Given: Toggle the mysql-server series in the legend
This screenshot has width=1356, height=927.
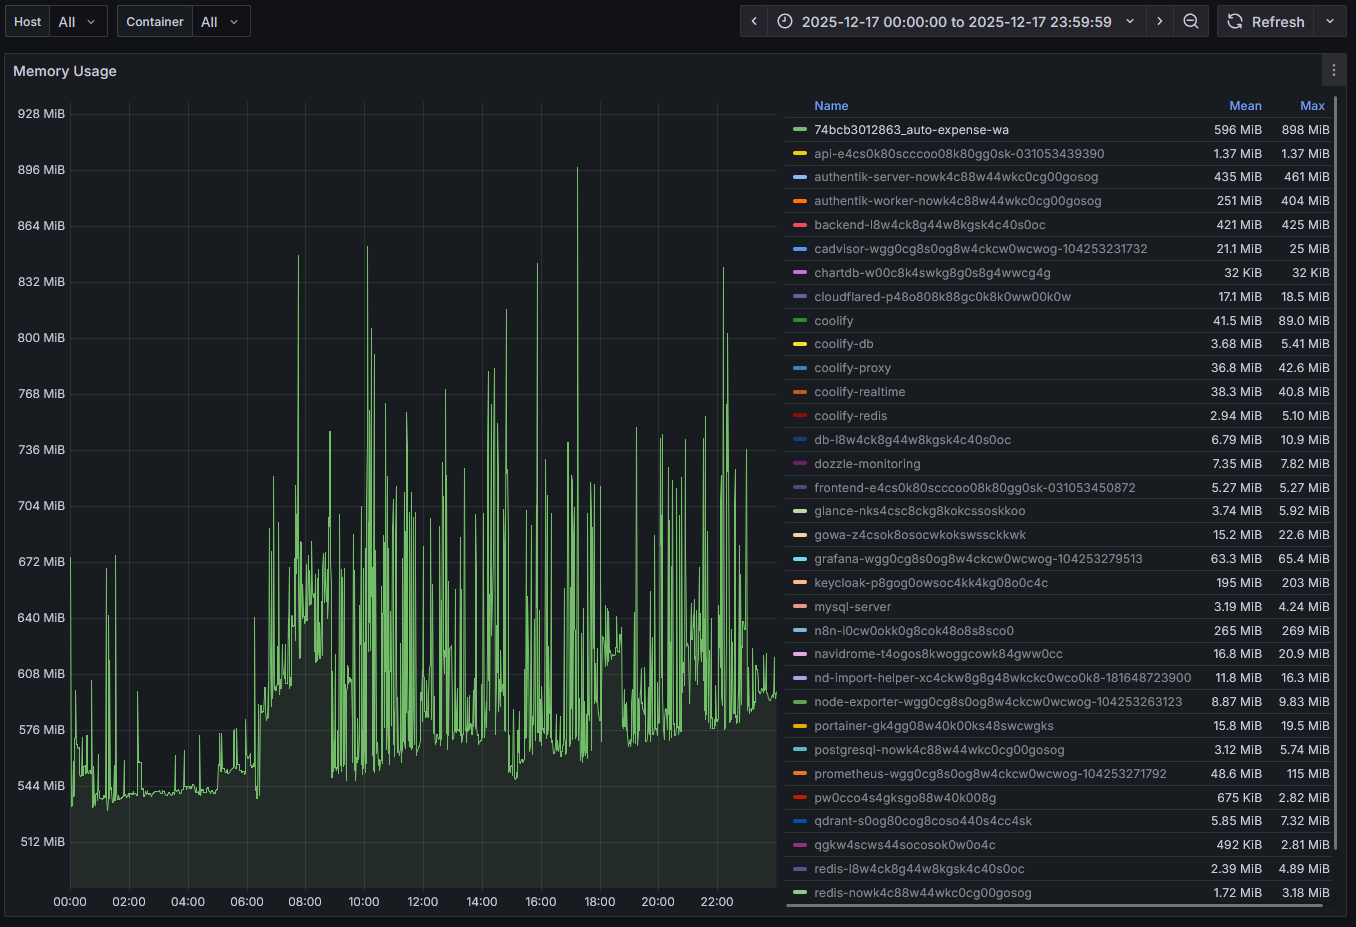Looking at the screenshot, I should 852,607.
